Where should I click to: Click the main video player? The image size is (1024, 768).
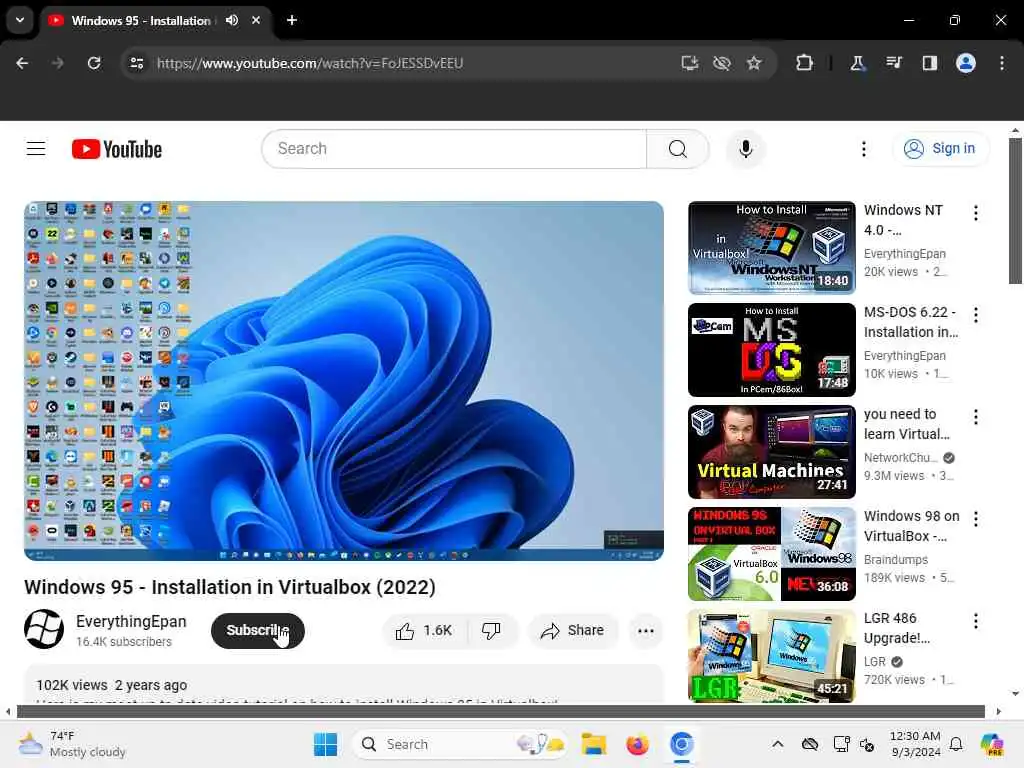[x=344, y=381]
